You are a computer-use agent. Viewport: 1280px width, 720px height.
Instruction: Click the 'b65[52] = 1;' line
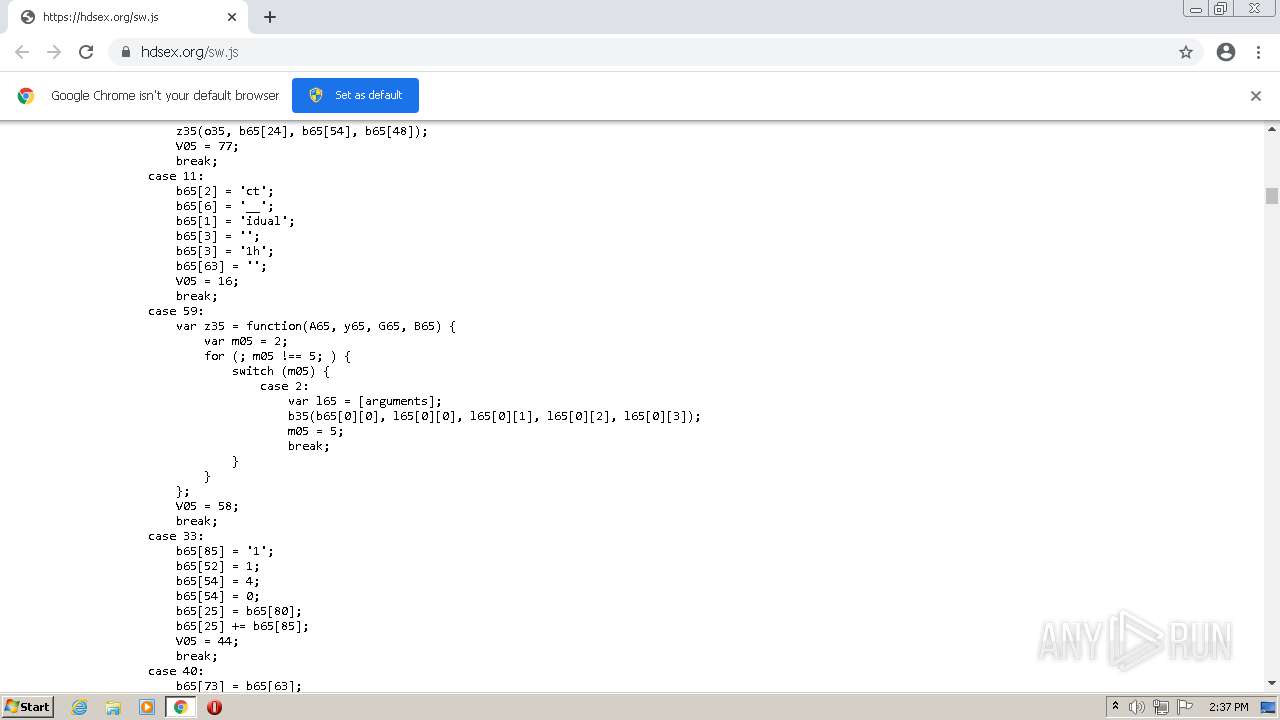tap(218, 566)
